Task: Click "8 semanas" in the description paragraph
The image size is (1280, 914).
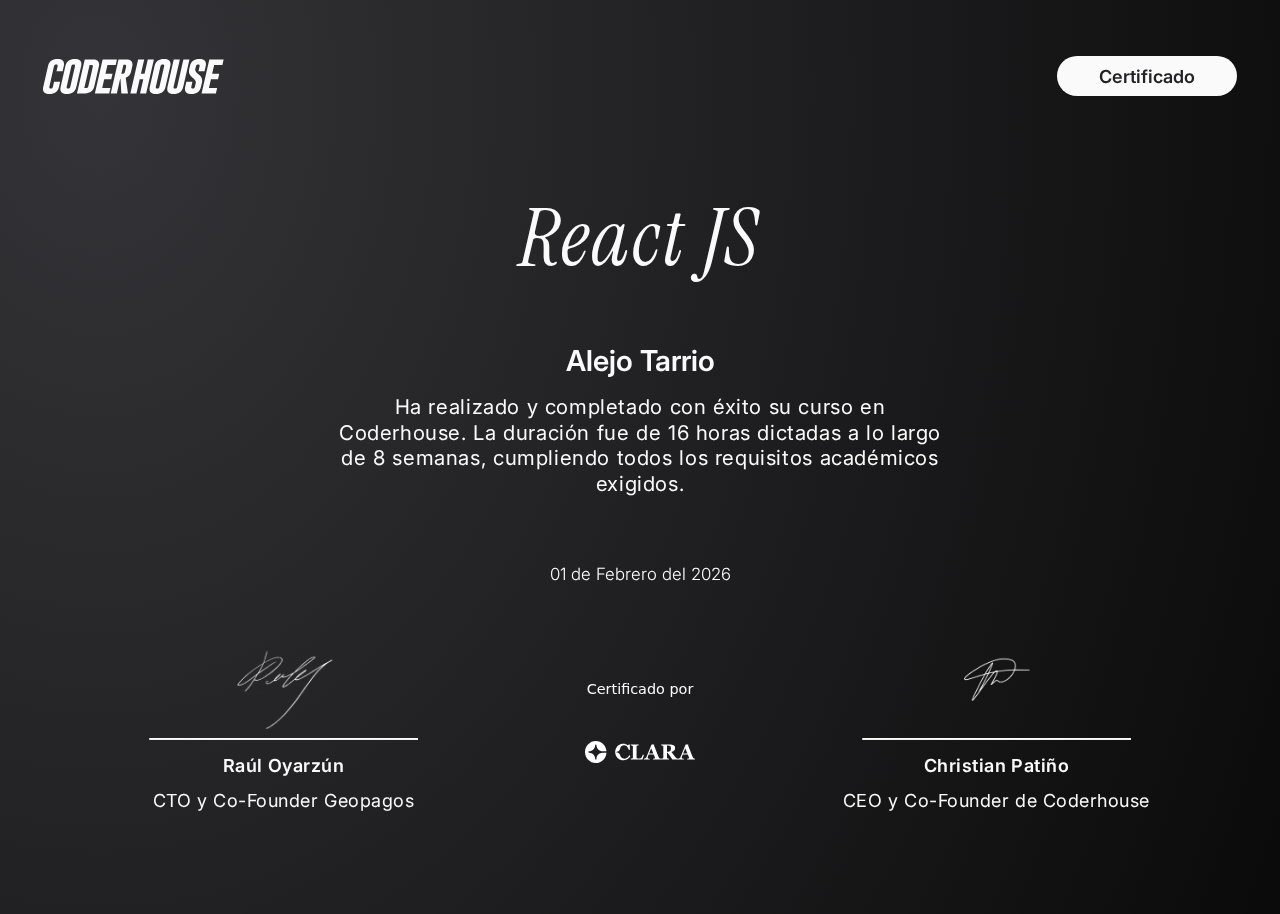Action: (x=428, y=458)
